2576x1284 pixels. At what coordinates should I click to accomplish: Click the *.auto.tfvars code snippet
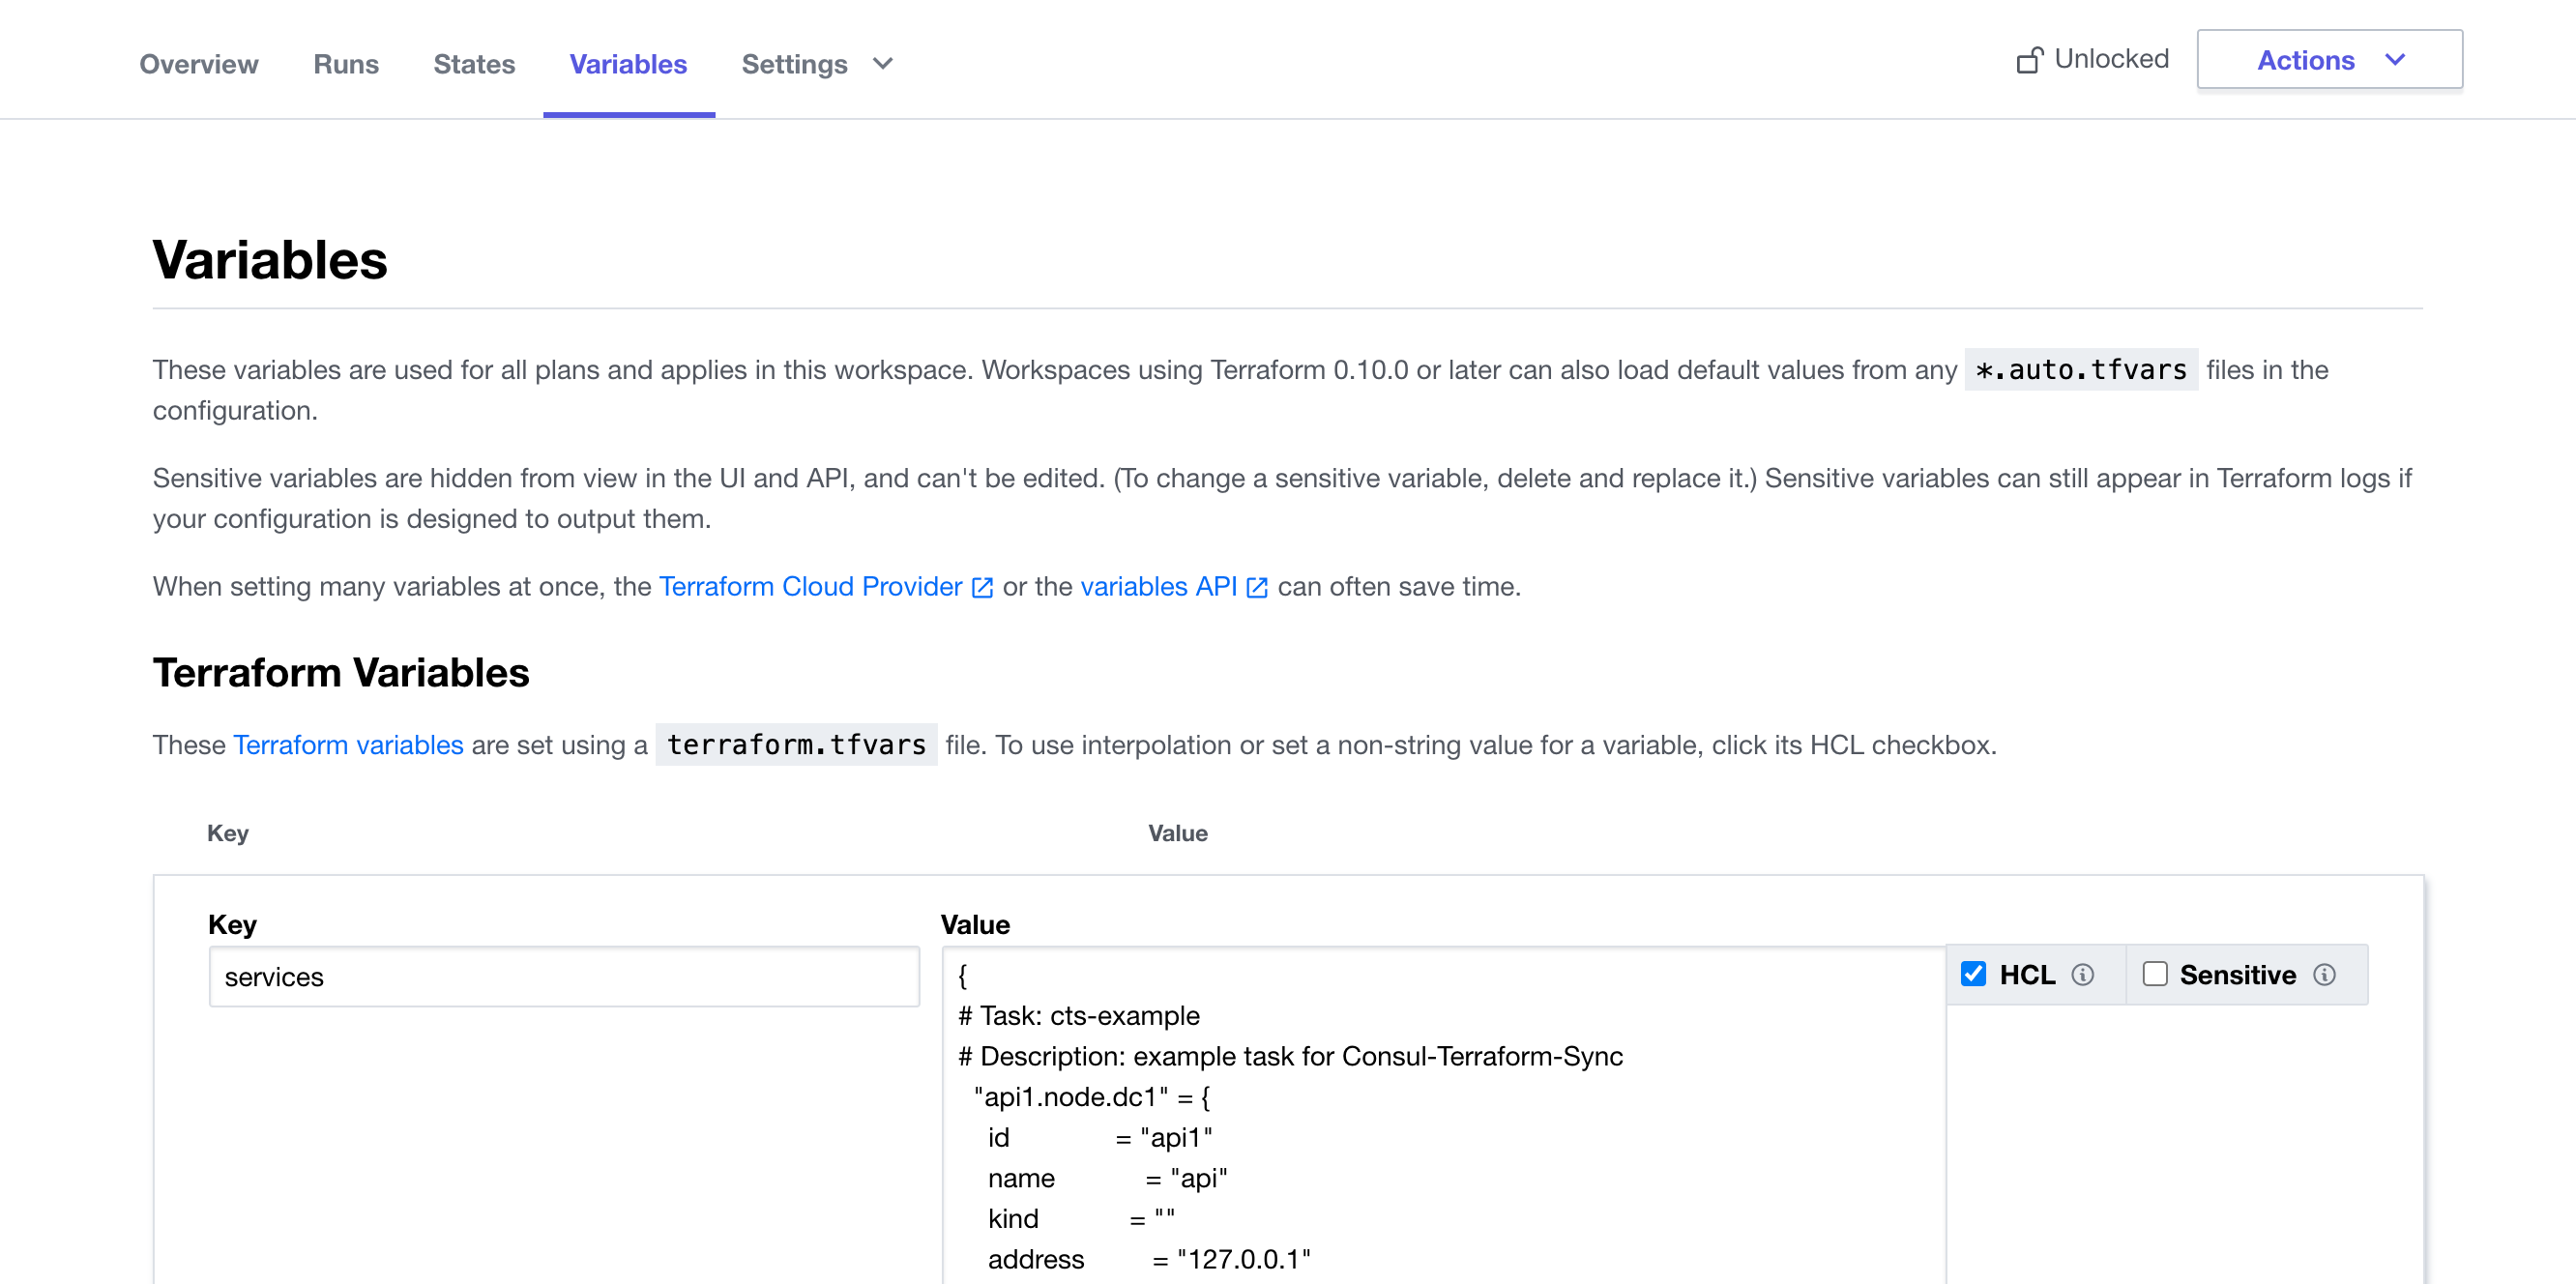[x=2081, y=370]
